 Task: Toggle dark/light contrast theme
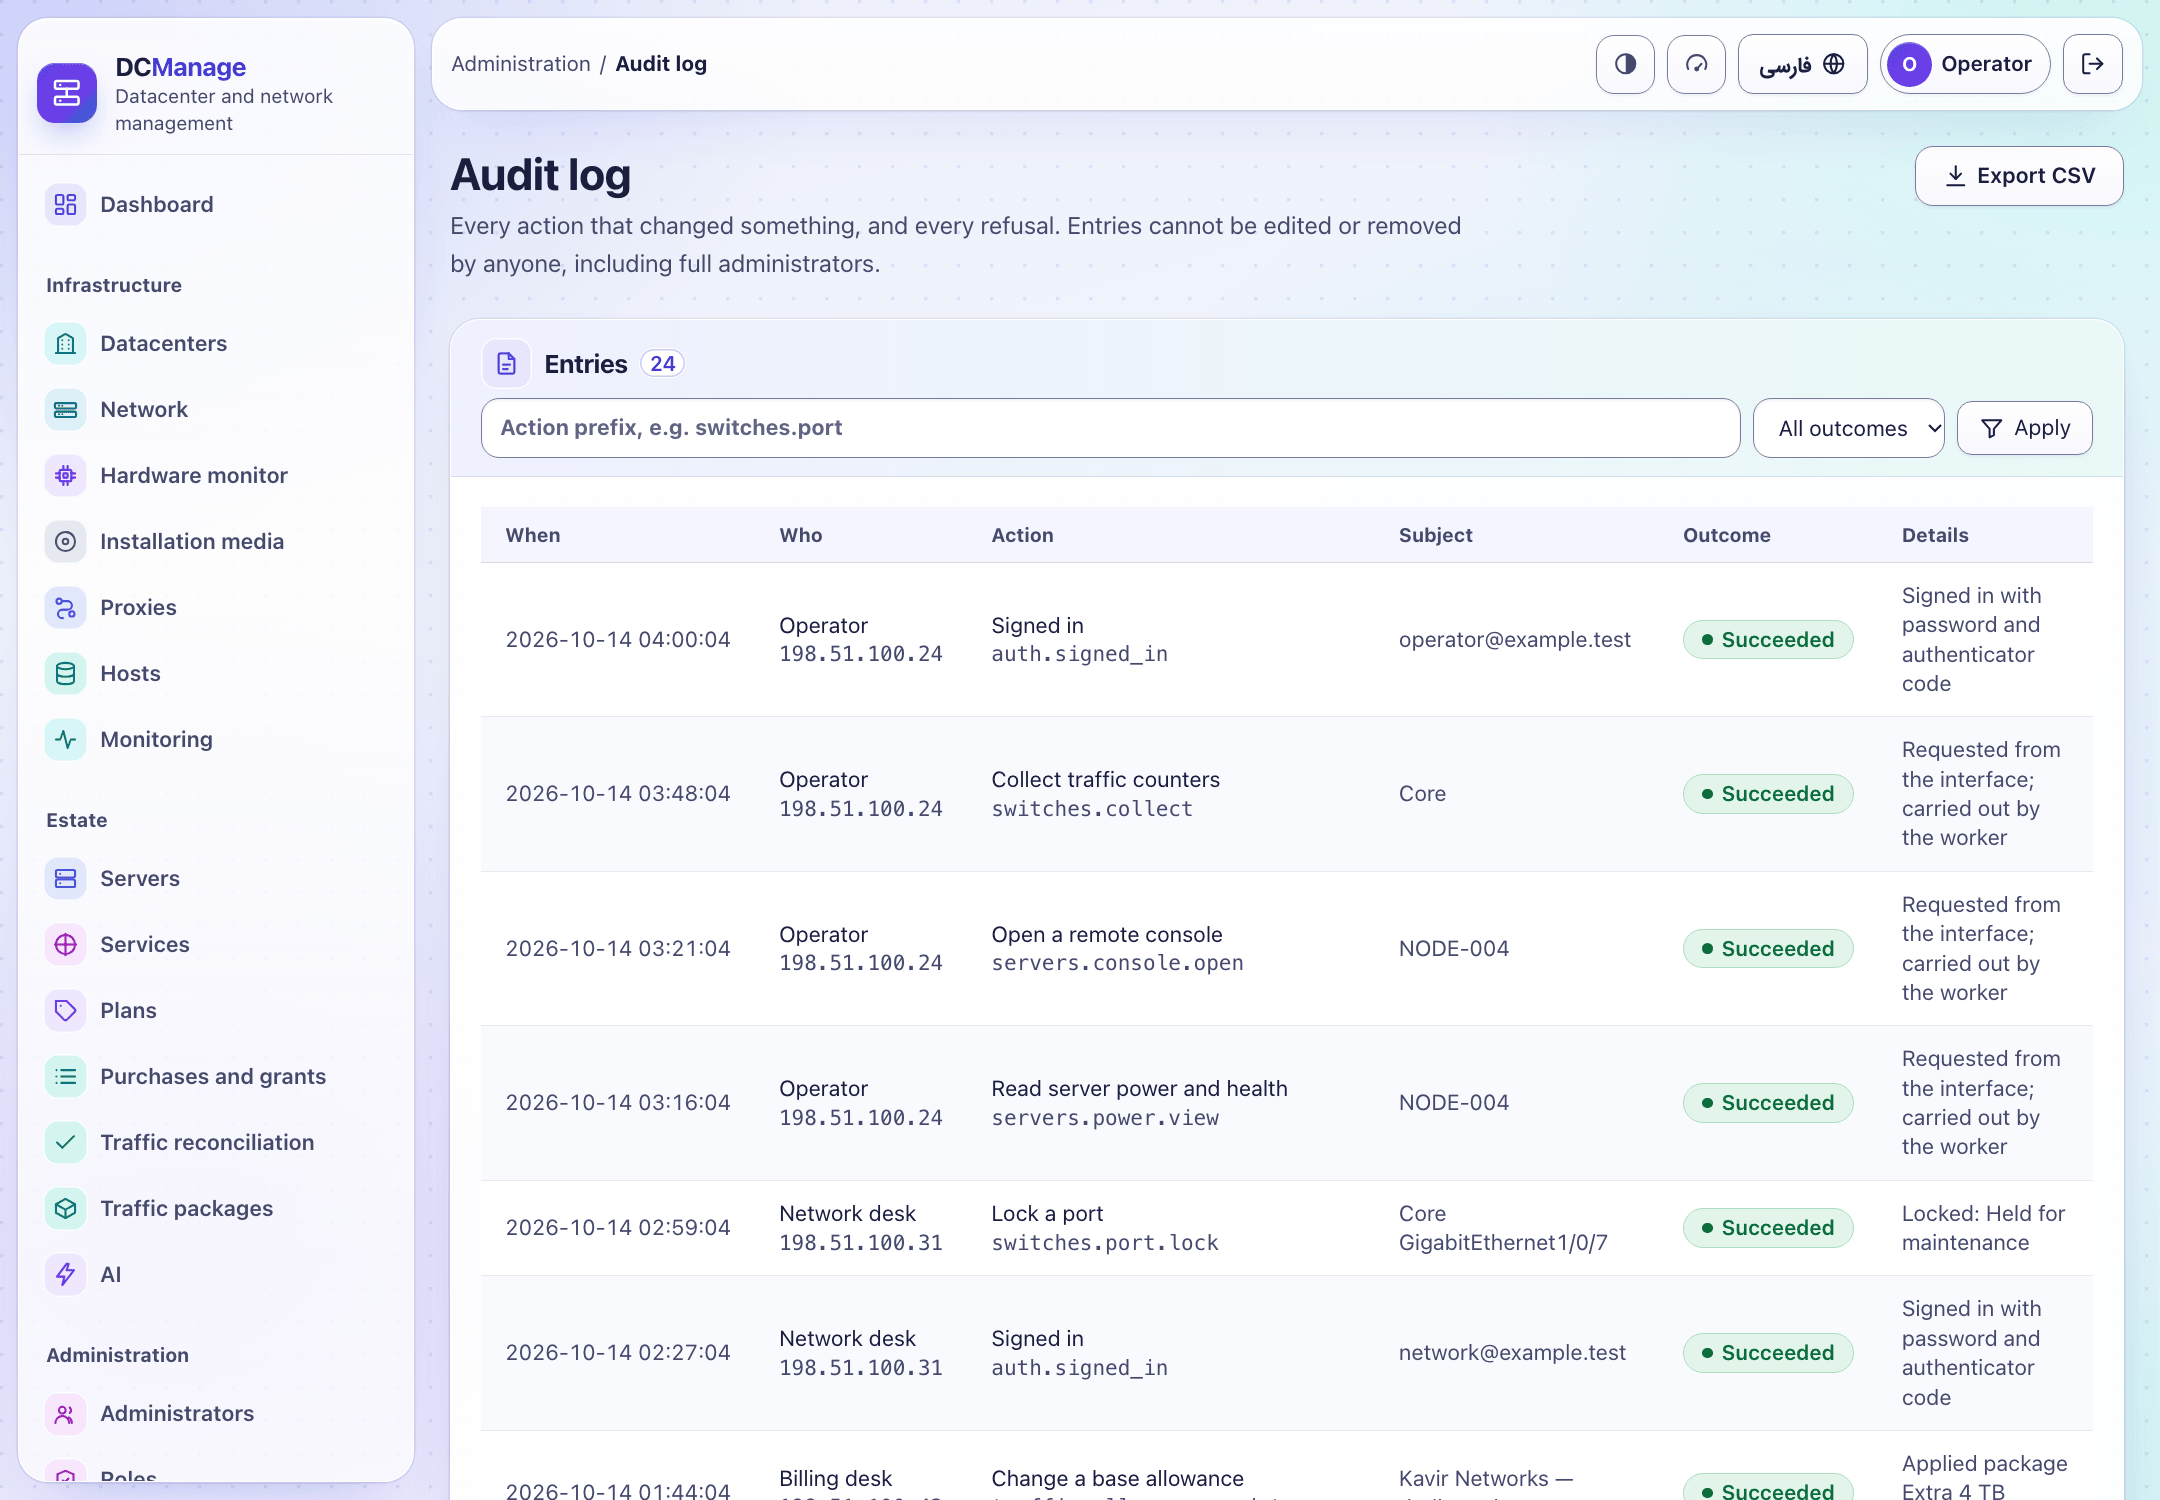tap(1625, 64)
